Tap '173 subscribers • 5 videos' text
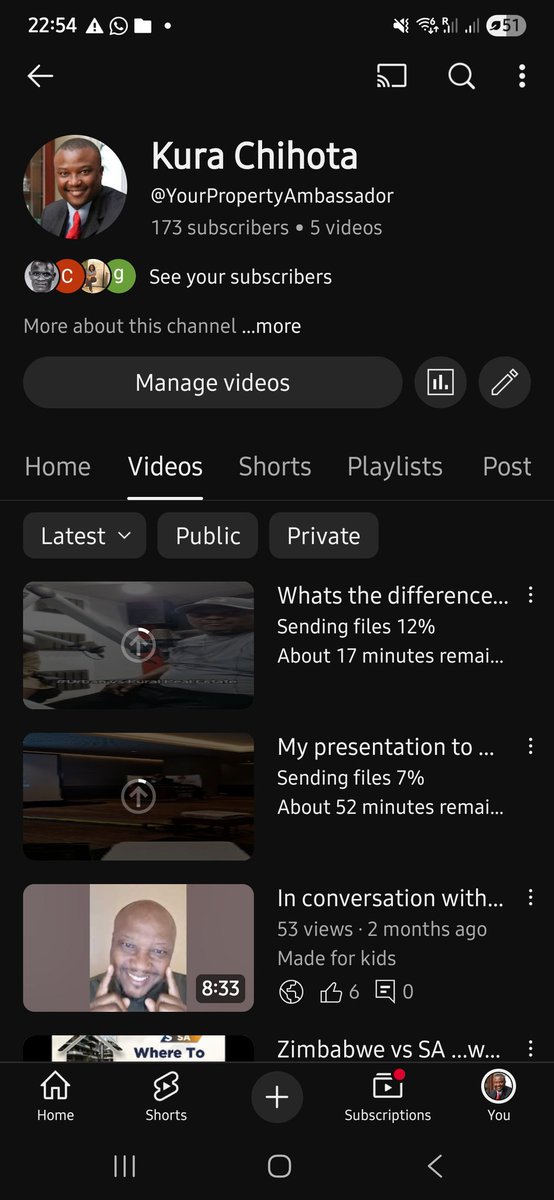 266,228
